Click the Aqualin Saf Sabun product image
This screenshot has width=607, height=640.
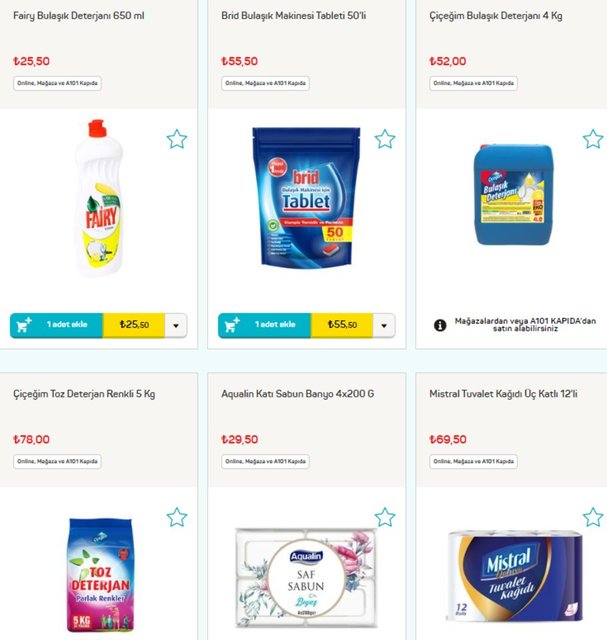pos(307,577)
